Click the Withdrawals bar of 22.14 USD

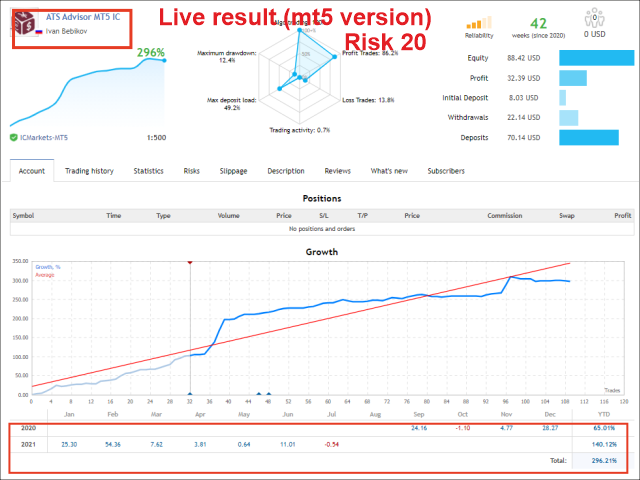click(569, 118)
